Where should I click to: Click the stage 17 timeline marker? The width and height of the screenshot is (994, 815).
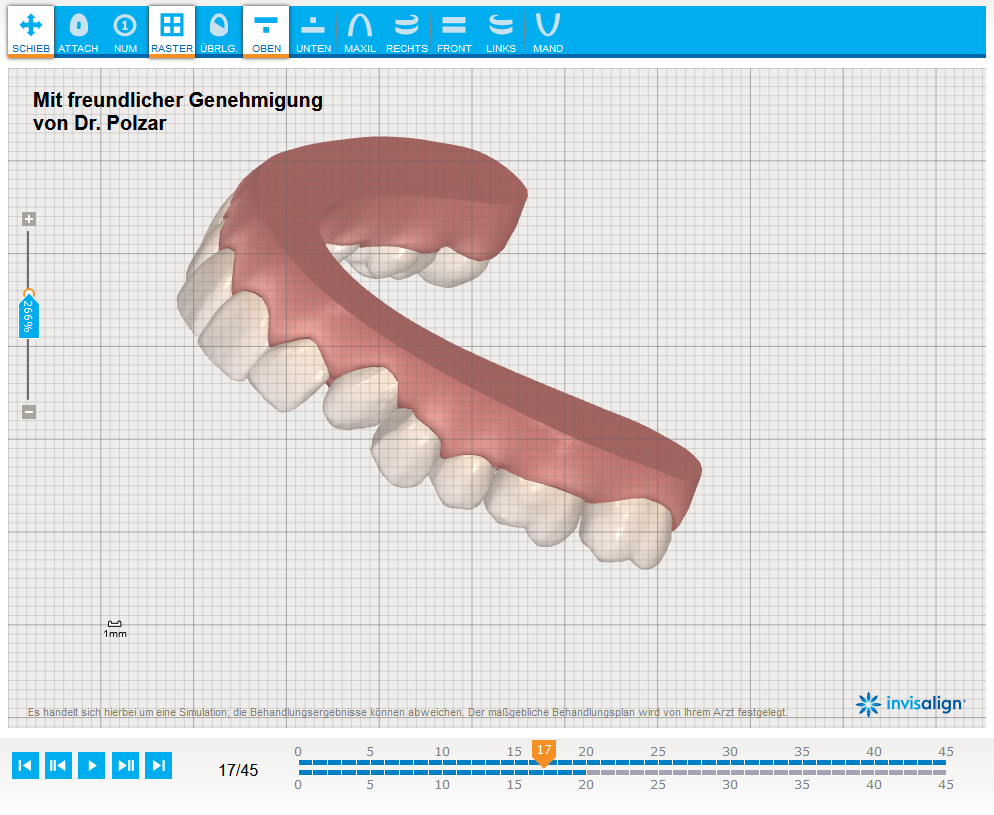point(544,752)
